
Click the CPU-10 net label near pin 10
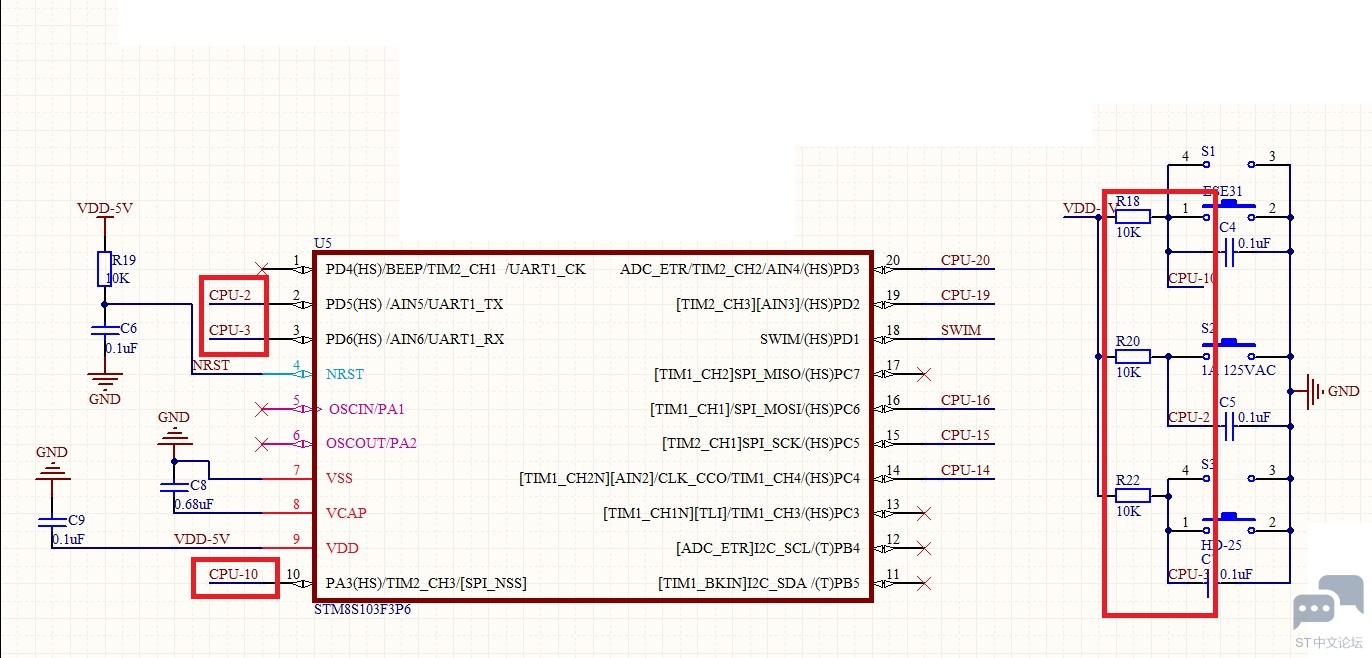click(x=233, y=574)
